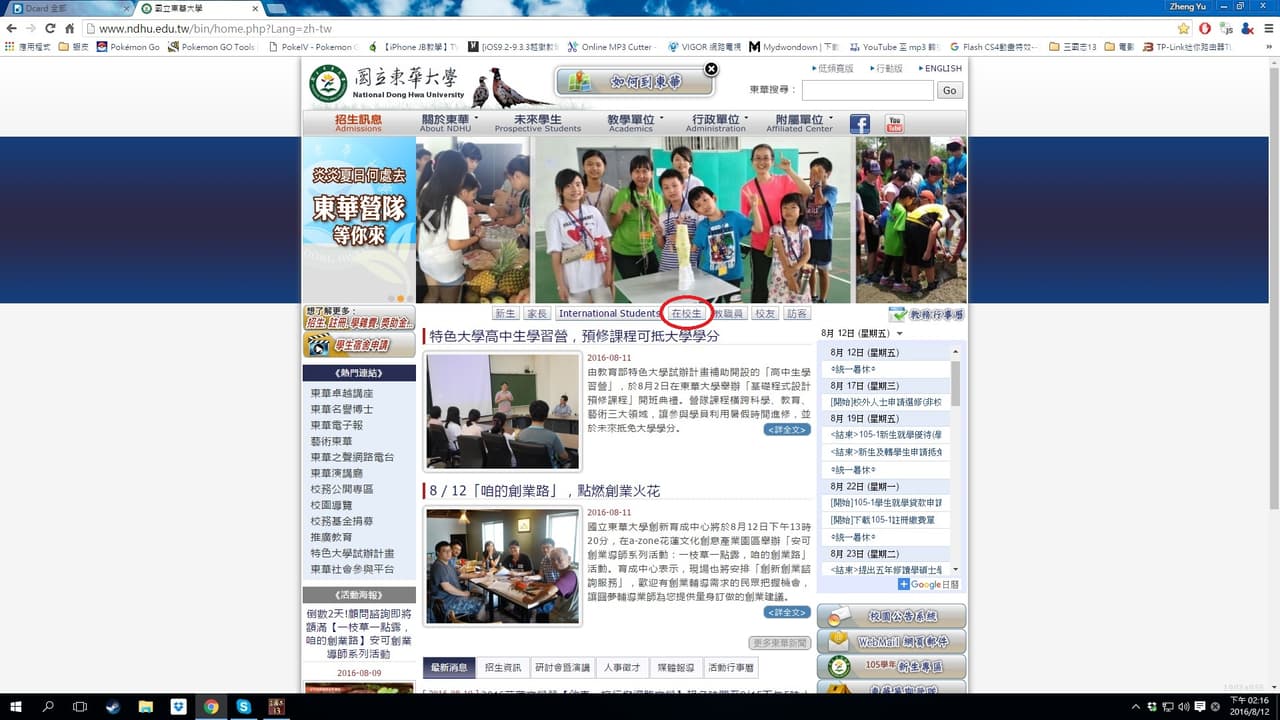The width and height of the screenshot is (1280, 720).
Task: Open the 家長 audience link
Action: 537,314
